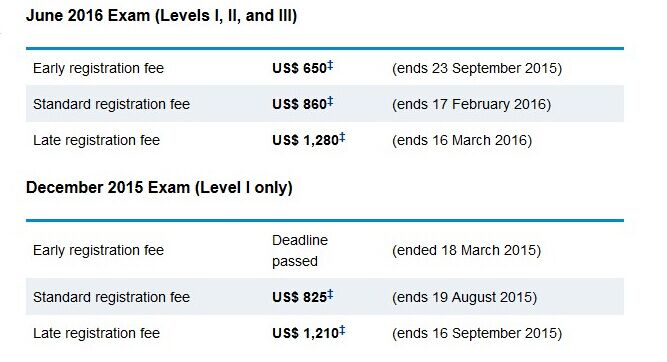This screenshot has width=667, height=362.
Task: Click the 'ends 16 March 2016' date
Action: click(x=462, y=140)
